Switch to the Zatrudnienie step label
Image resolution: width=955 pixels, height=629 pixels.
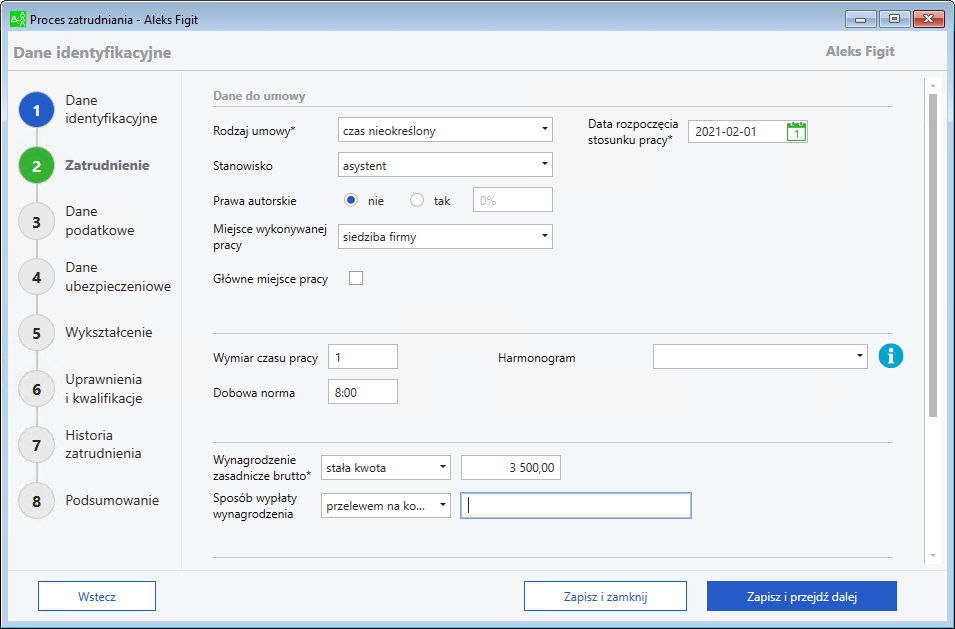pos(107,165)
